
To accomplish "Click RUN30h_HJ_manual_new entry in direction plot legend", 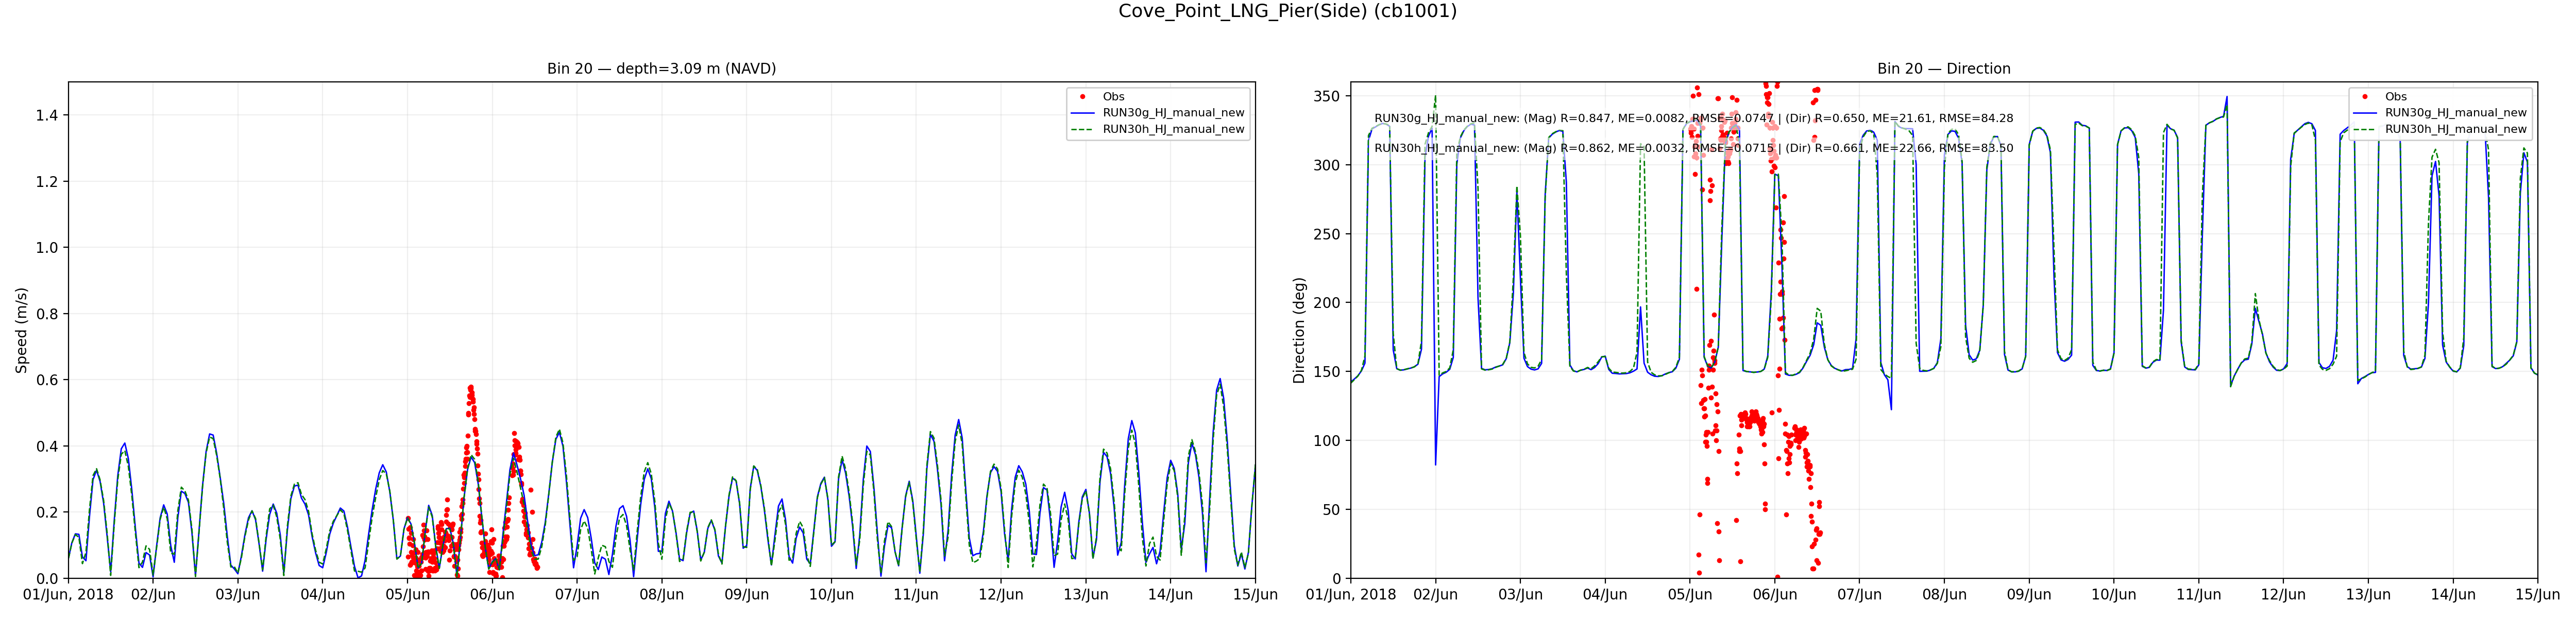I will (x=2455, y=129).
